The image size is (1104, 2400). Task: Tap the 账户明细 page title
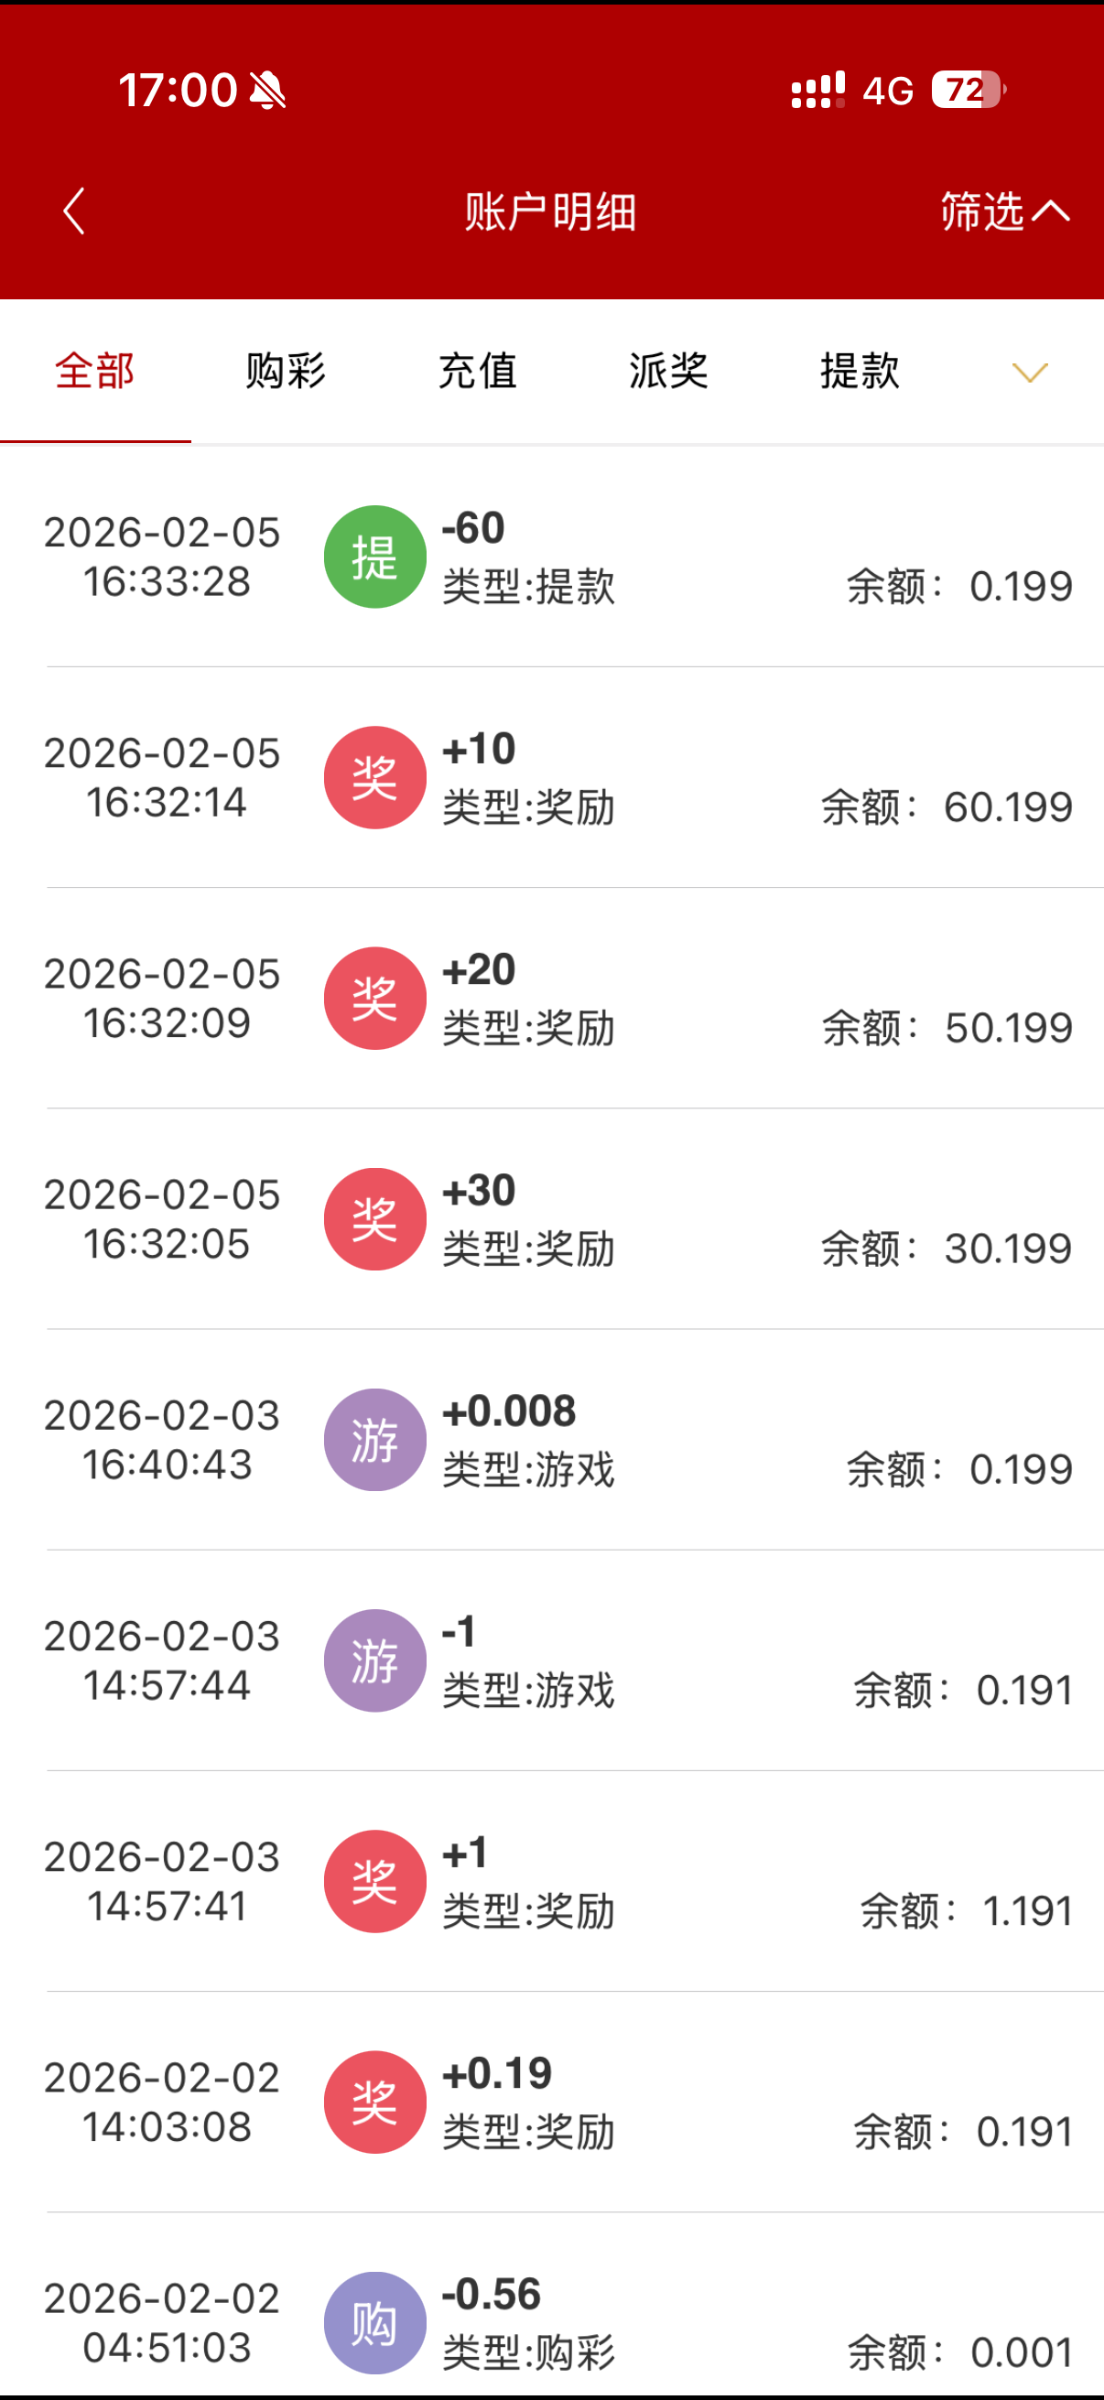[550, 212]
